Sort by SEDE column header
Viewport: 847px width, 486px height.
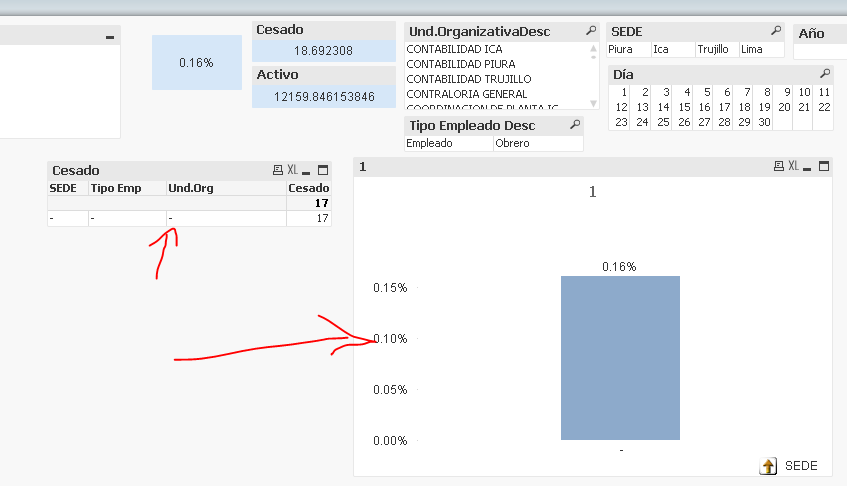click(68, 188)
